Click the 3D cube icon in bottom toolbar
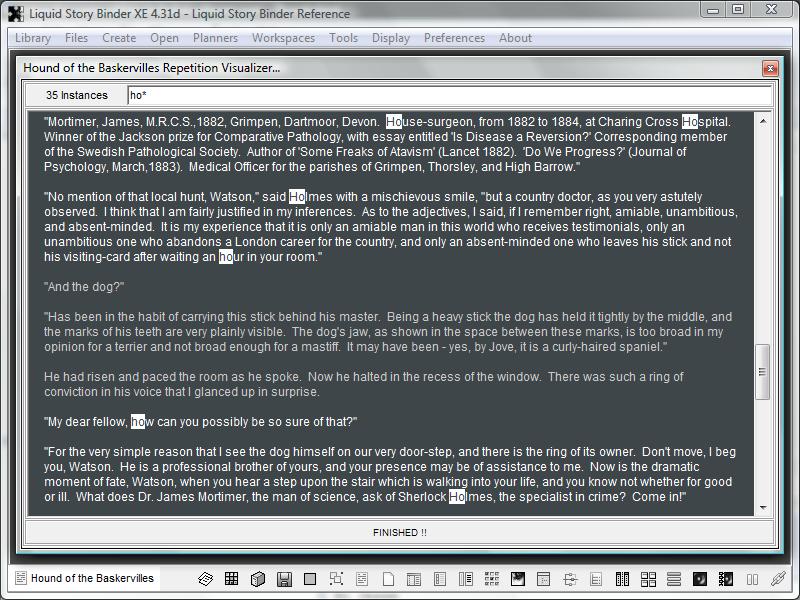This screenshot has height=600, width=800. point(258,579)
